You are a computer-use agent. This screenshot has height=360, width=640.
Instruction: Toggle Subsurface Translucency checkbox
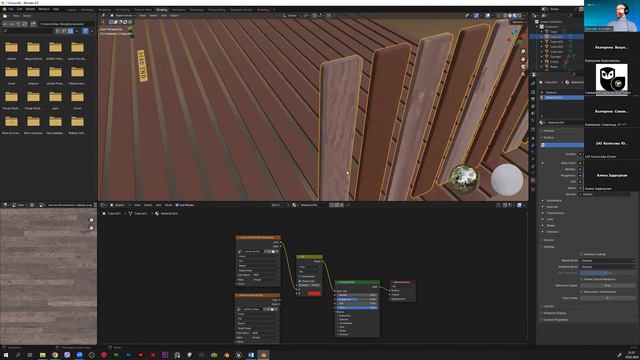582,292
